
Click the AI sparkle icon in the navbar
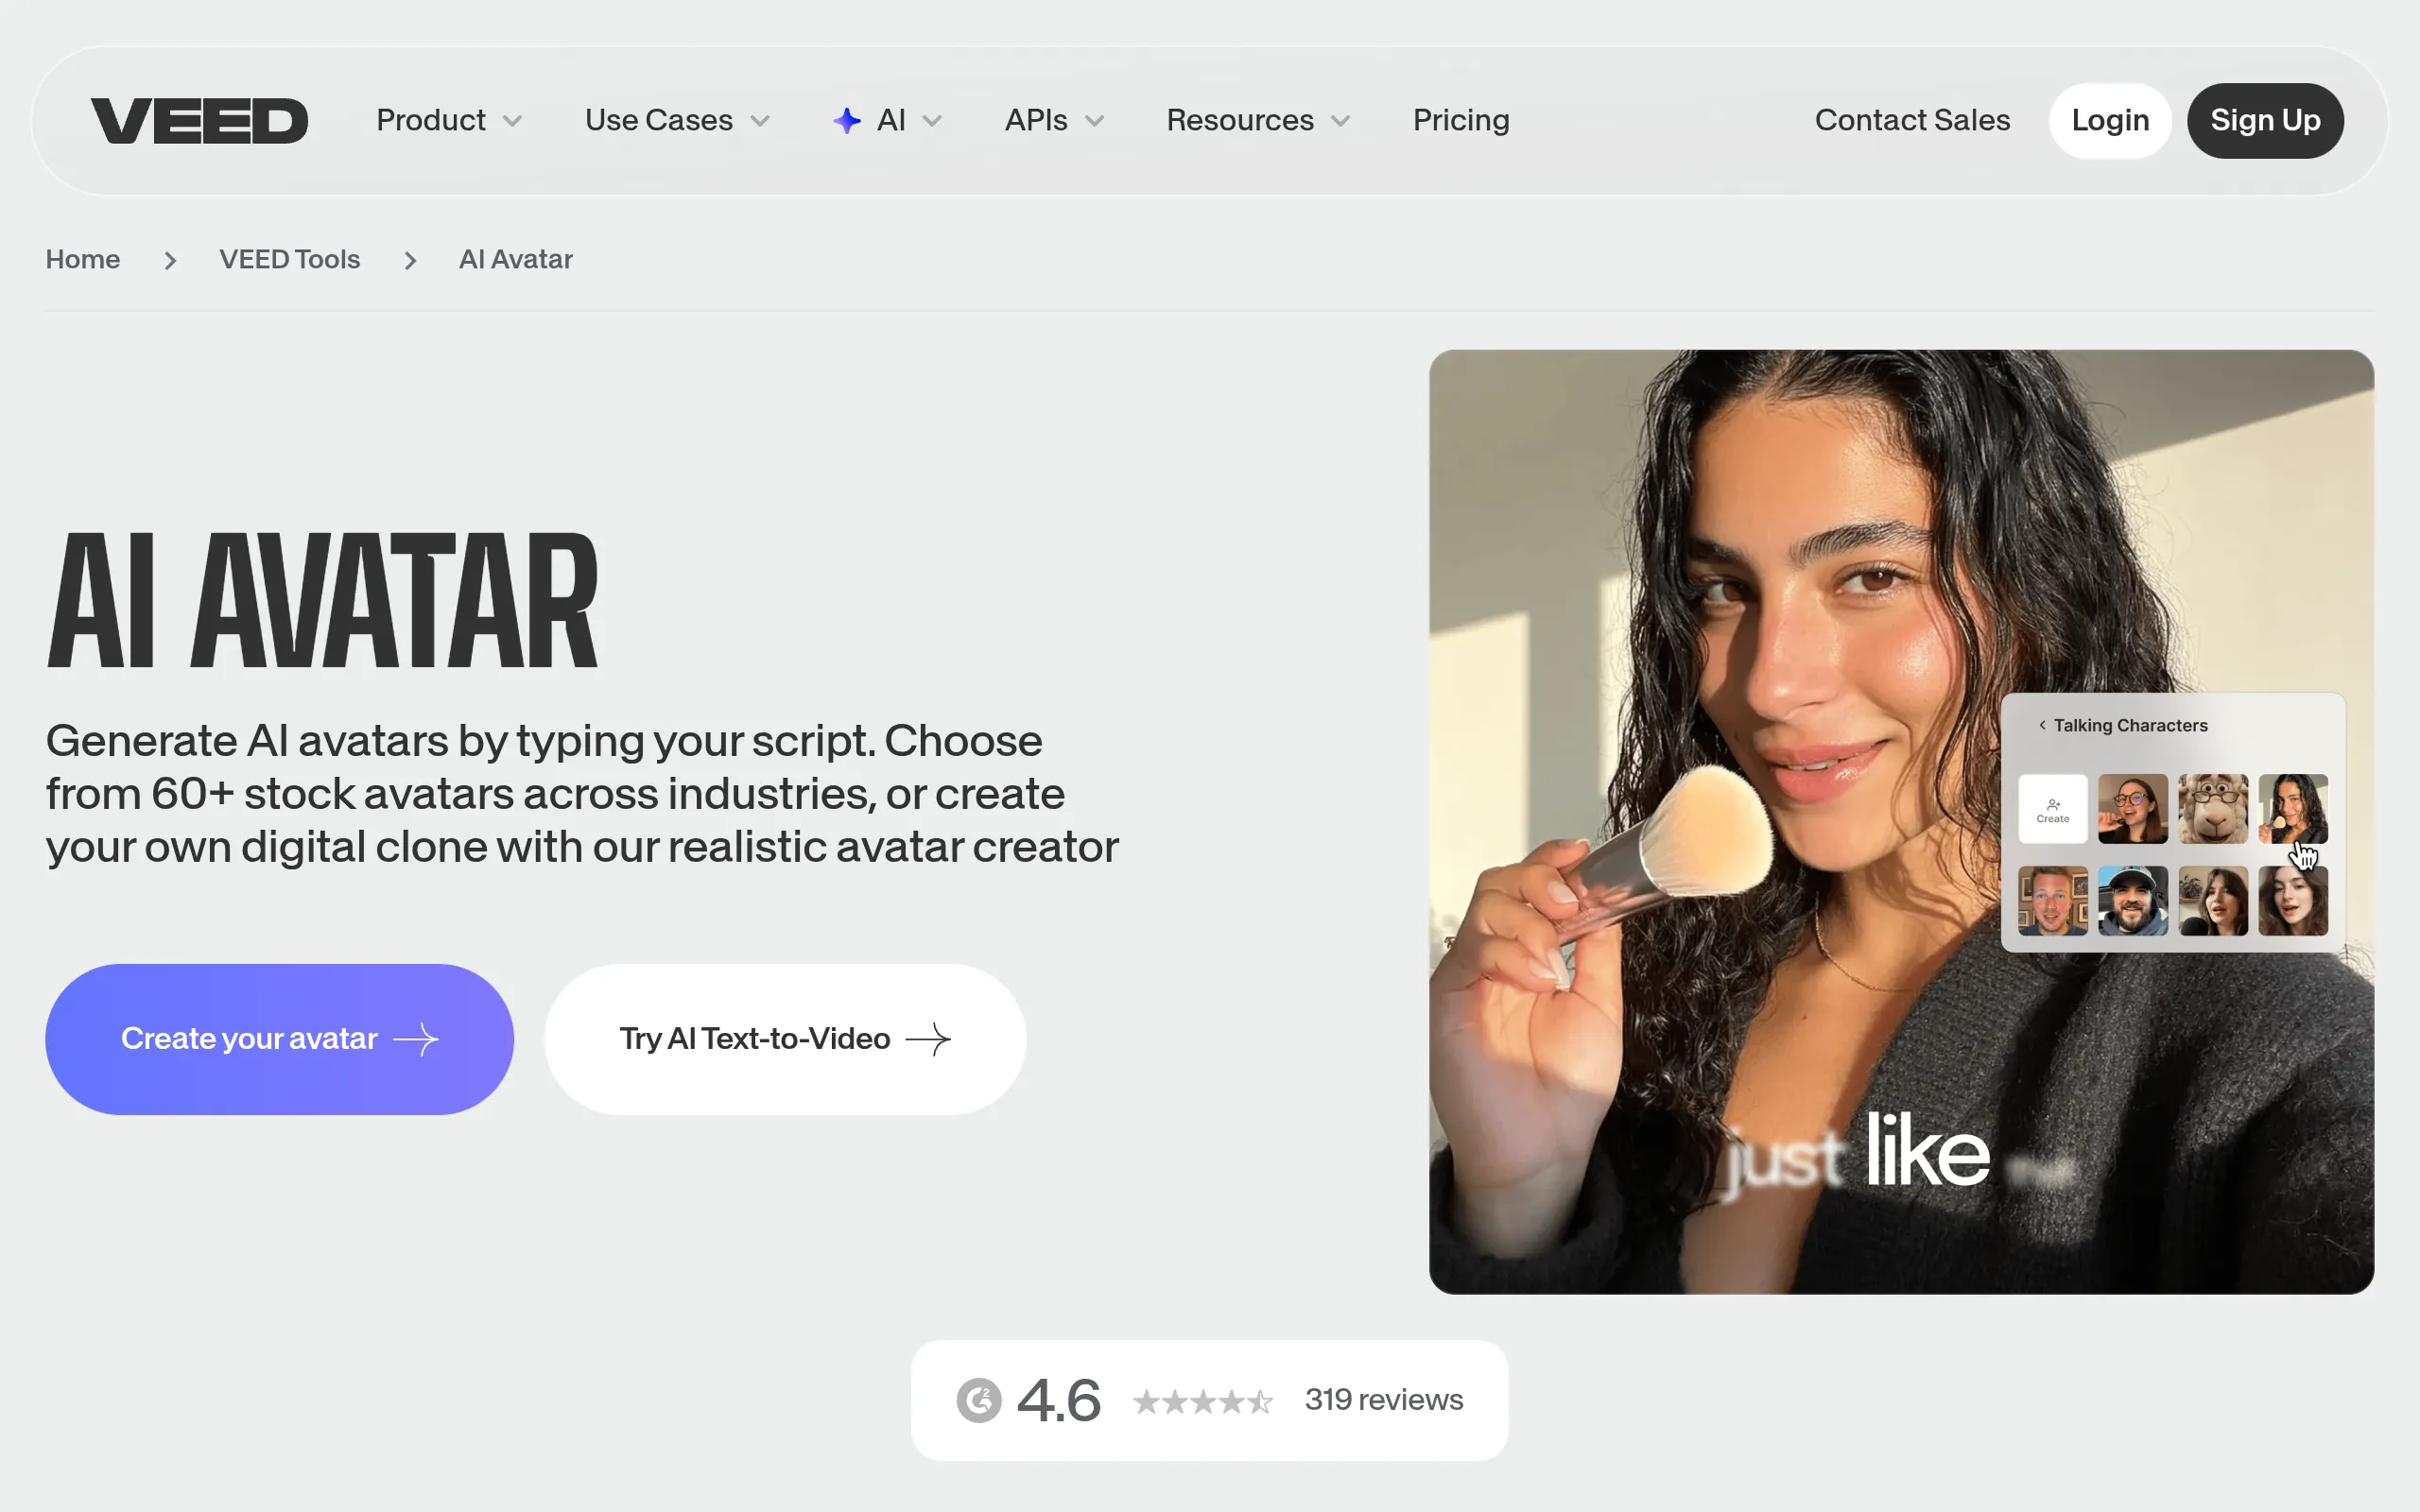pyautogui.click(x=847, y=121)
